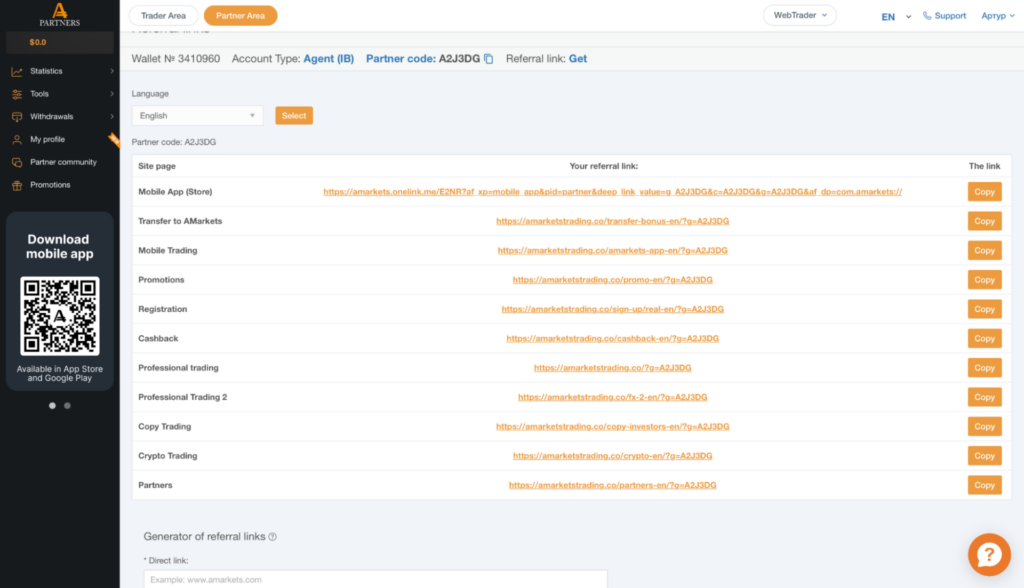The image size is (1024, 588).
Task: Copy partner code with clipboard icon
Action: [488, 59]
